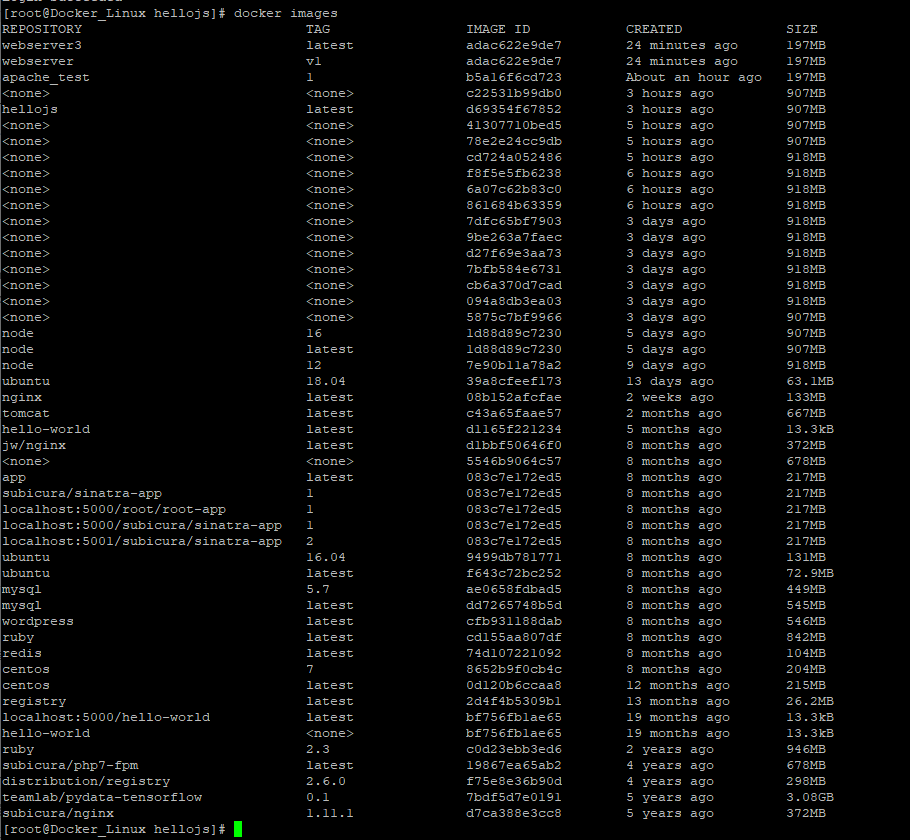Click image ID cd155aa807df
The image size is (910, 840).
coord(514,637)
